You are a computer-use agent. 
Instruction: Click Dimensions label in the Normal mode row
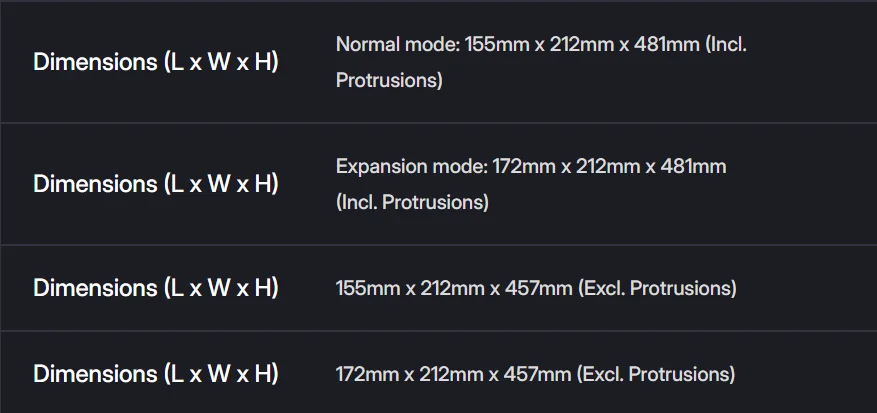click(x=156, y=62)
